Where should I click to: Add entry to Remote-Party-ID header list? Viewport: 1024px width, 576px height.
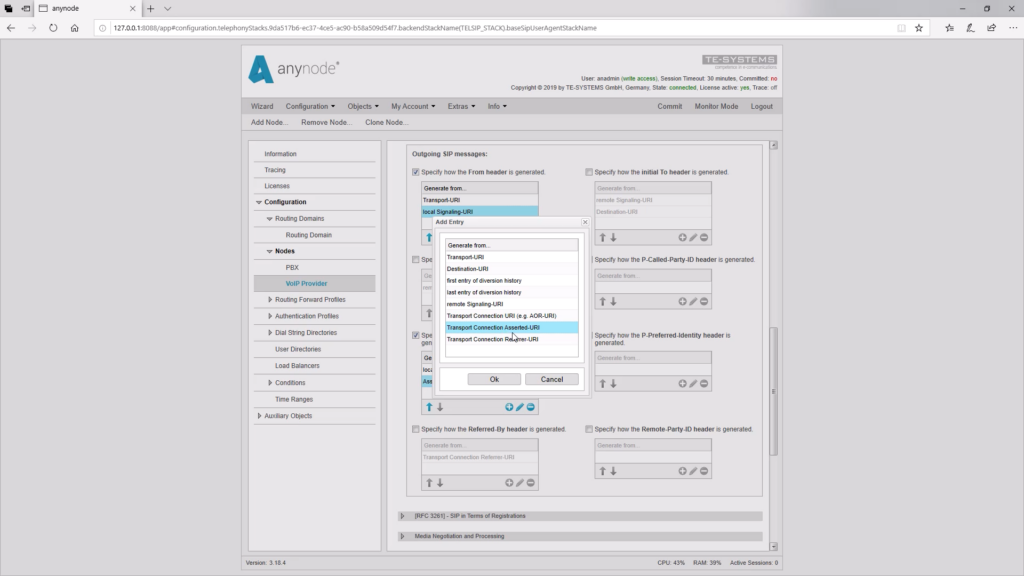pos(682,472)
